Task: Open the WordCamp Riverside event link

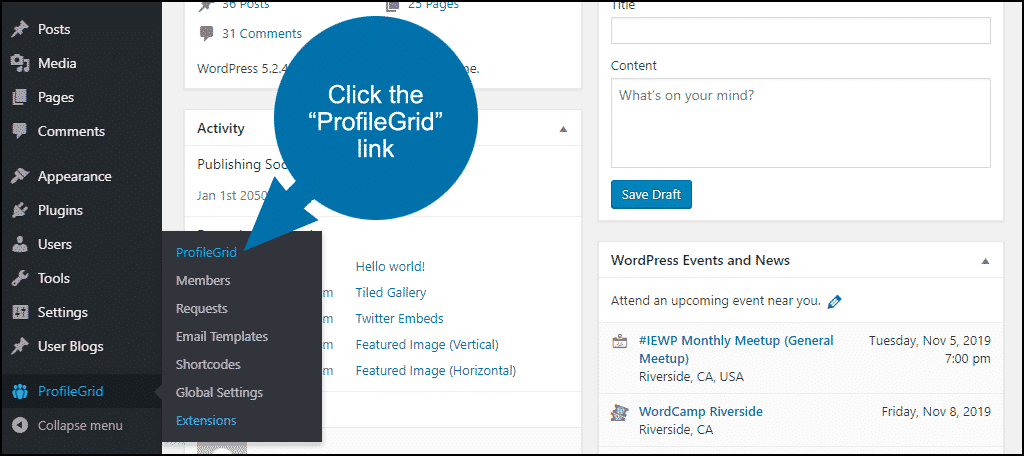Action: pyautogui.click(x=701, y=412)
